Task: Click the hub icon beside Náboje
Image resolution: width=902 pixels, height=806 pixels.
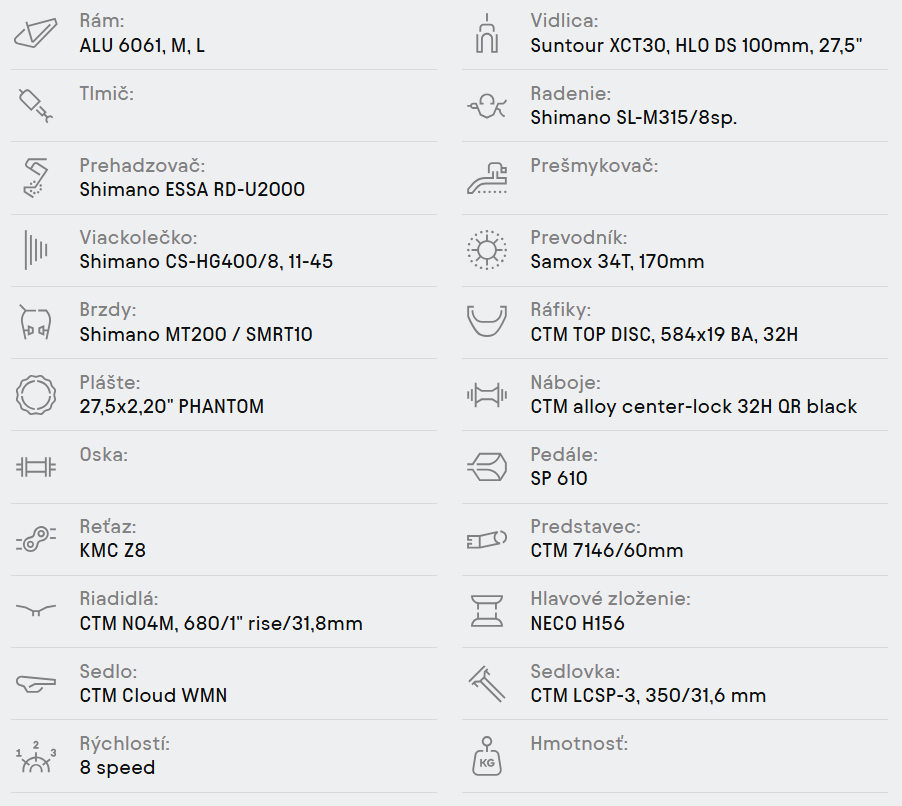Action: [487, 395]
